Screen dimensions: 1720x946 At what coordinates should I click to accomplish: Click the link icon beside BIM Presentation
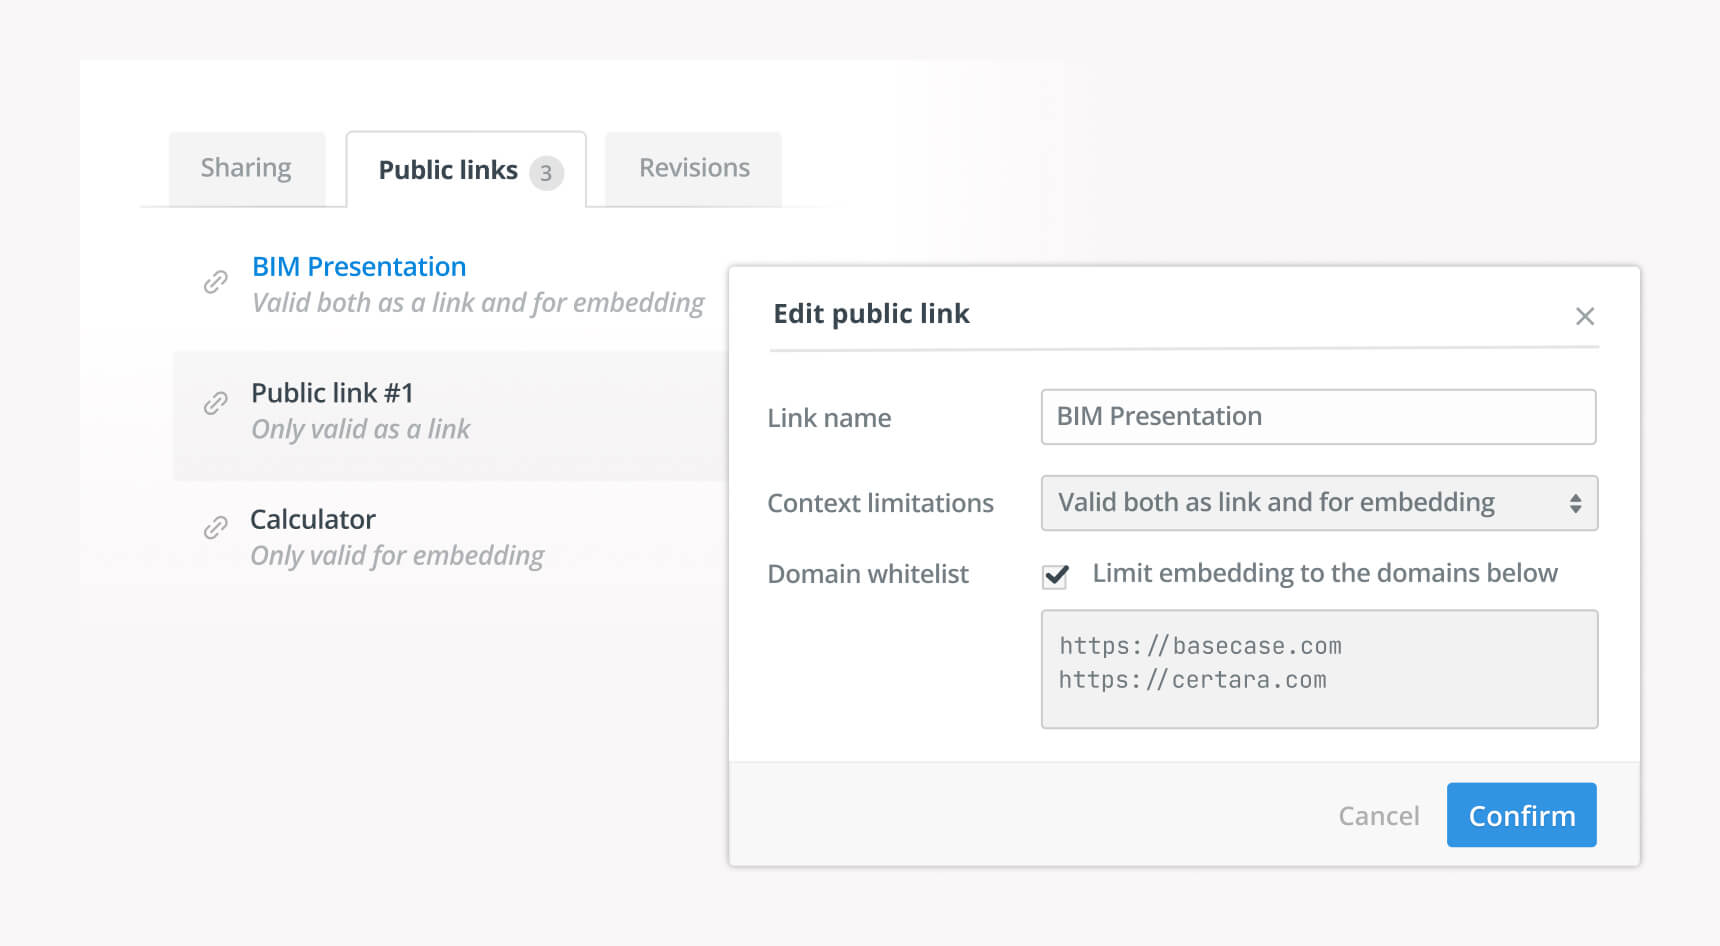215,283
